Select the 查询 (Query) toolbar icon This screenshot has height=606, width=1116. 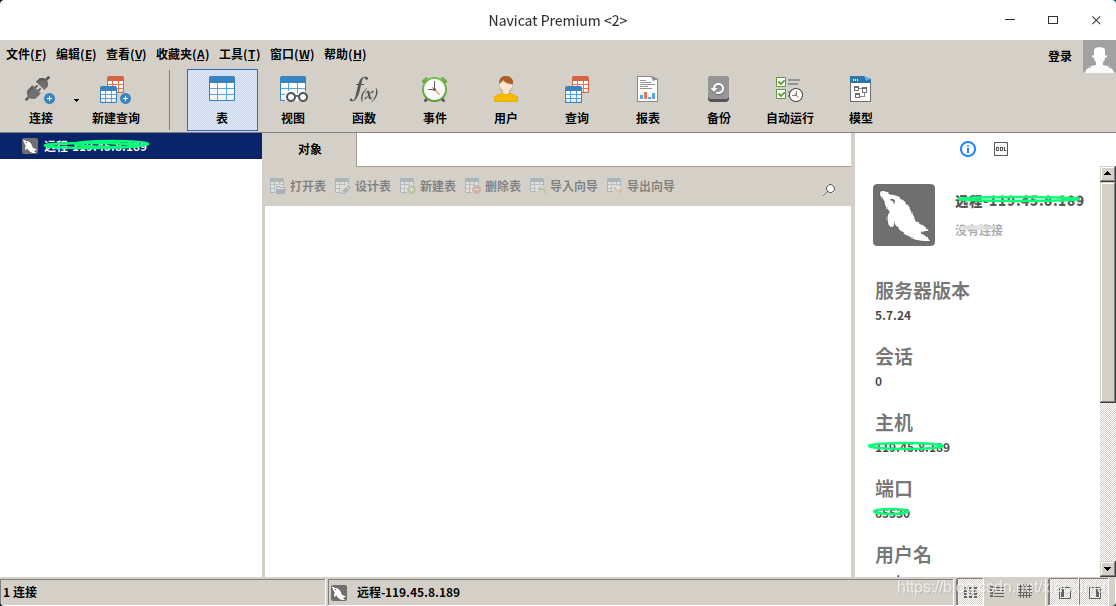pyautogui.click(x=577, y=90)
